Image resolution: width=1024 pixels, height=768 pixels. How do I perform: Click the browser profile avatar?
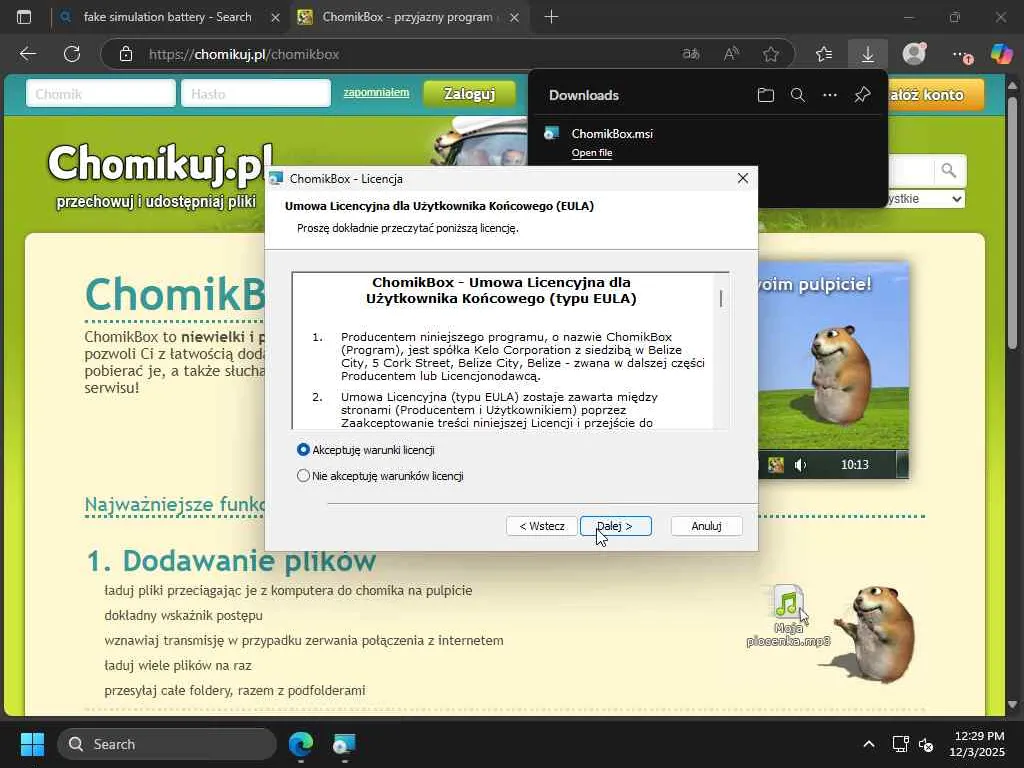914,54
